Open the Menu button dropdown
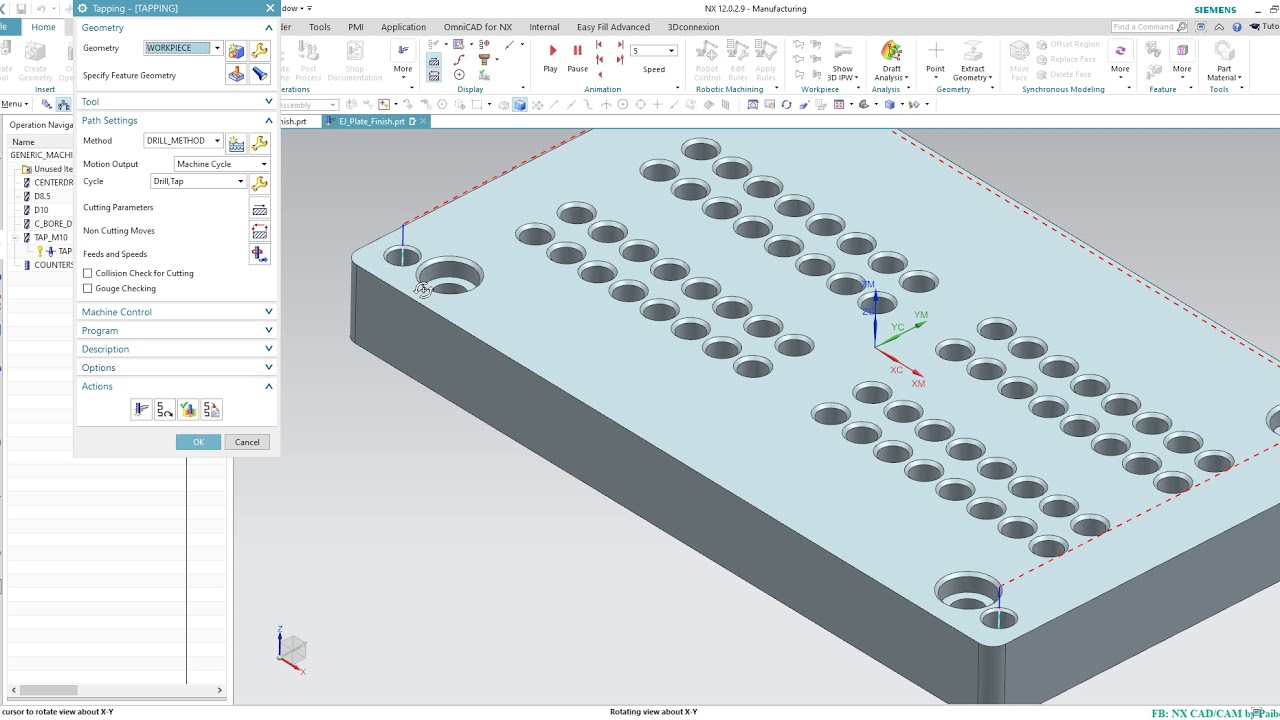Viewport: 1280px width, 720px height. (x=14, y=104)
